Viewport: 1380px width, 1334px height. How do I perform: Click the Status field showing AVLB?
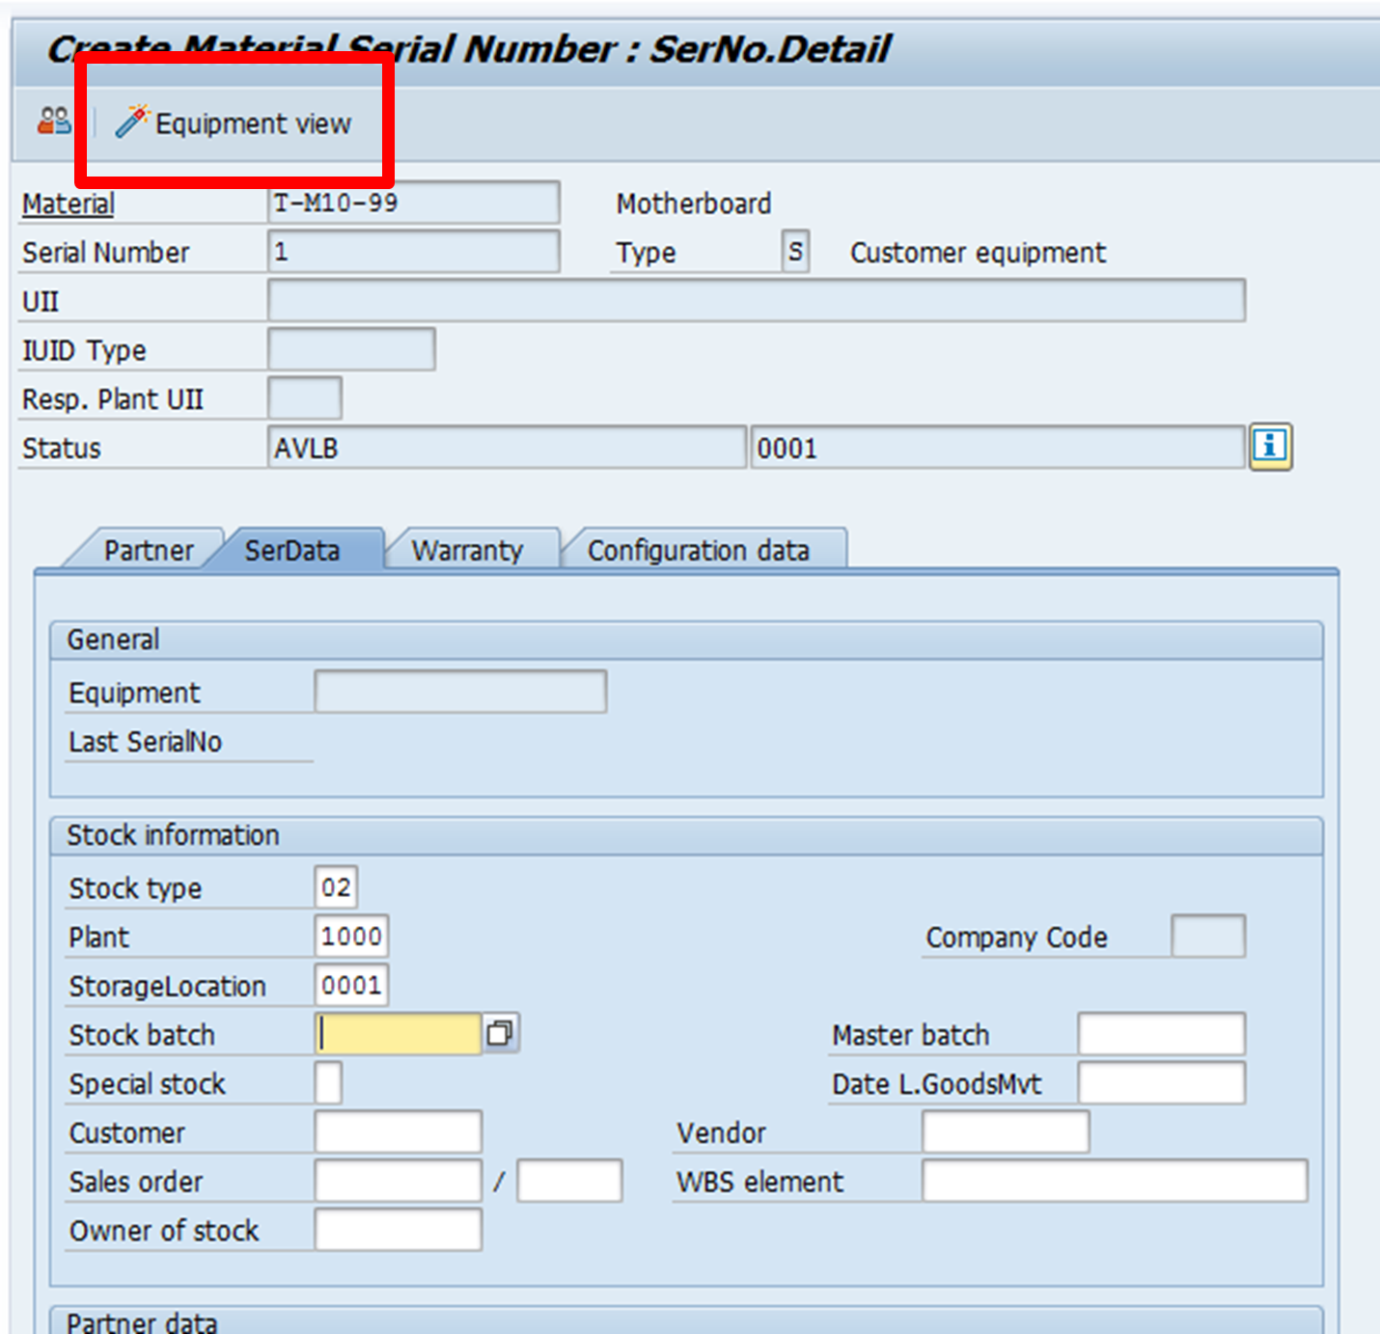click(507, 447)
